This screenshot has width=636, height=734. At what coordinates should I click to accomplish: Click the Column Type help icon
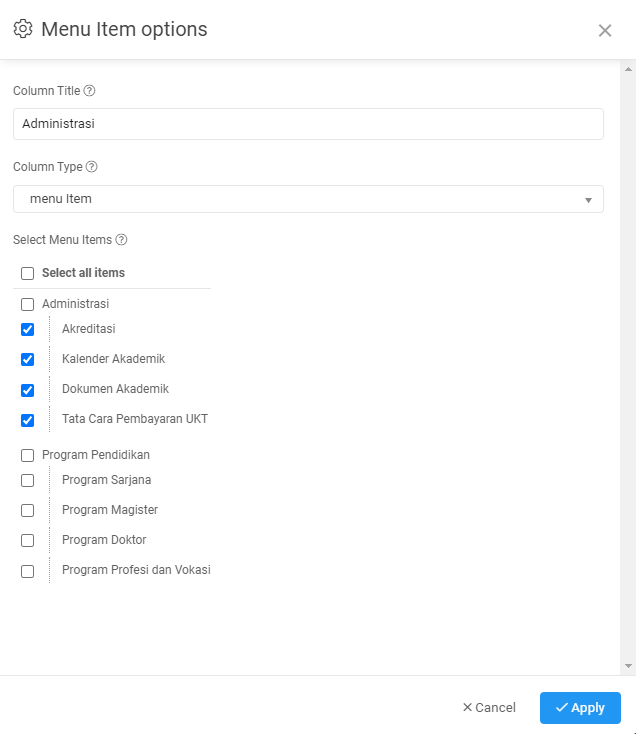click(92, 167)
